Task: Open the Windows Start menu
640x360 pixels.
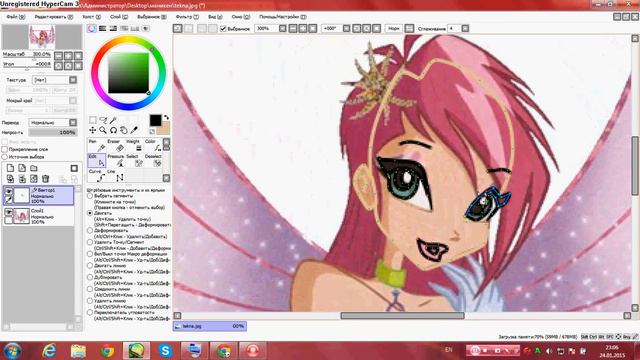Action: 12,351
